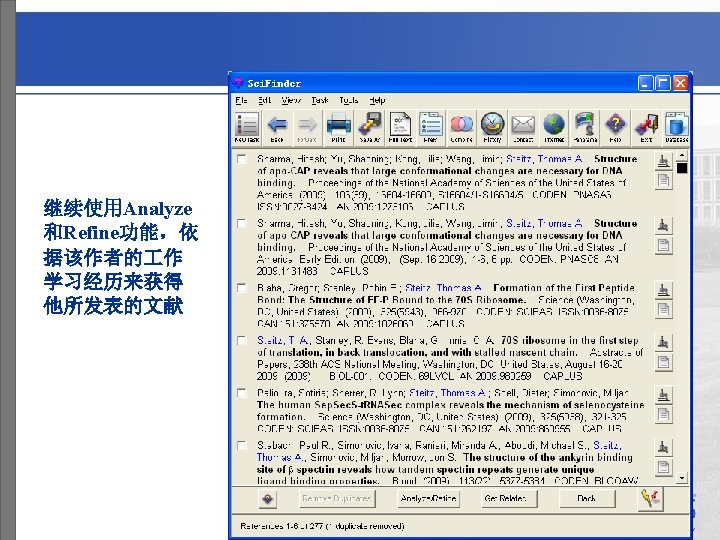Open the Task menu
Image resolution: width=720 pixels, height=540 pixels.
[x=320, y=100]
